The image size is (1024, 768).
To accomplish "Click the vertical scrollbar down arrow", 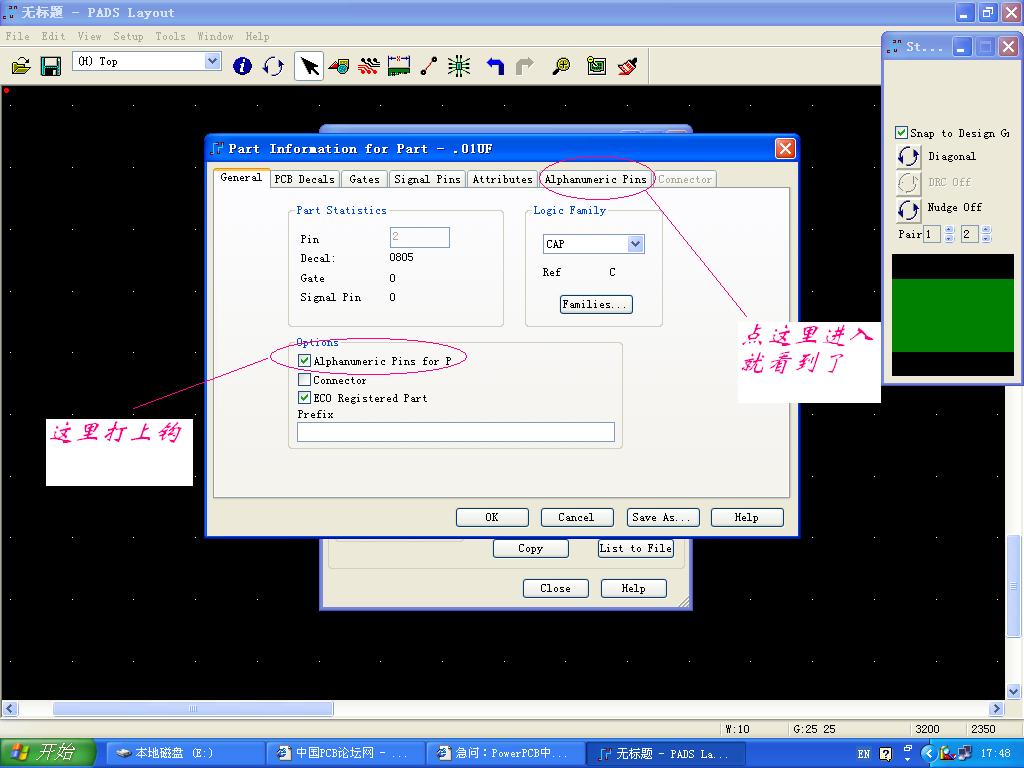I will 1014,691.
